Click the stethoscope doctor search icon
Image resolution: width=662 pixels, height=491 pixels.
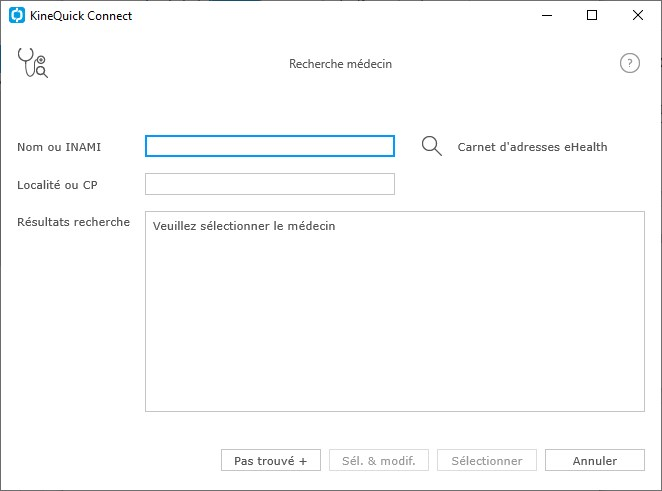coord(33,63)
